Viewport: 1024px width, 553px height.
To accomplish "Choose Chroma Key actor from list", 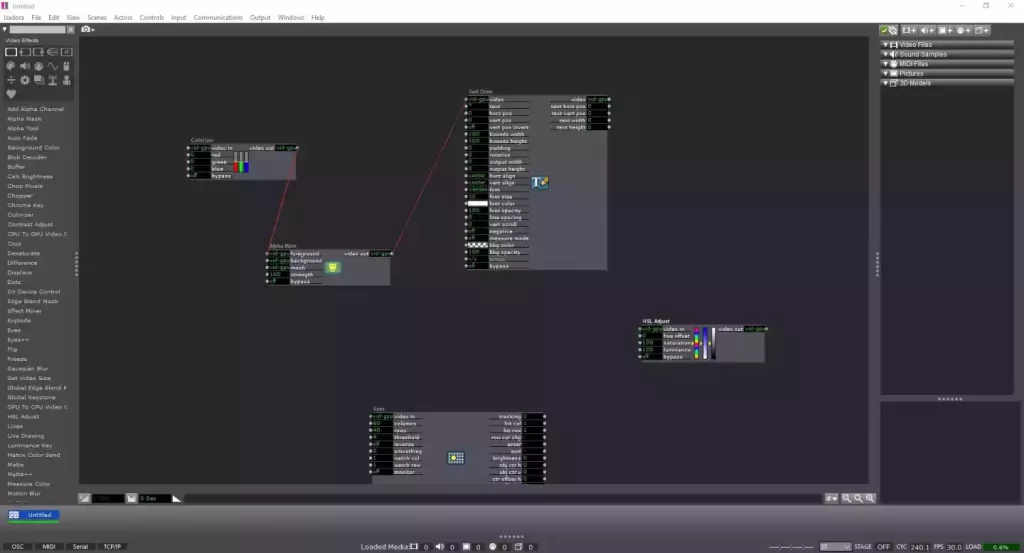I will pyautogui.click(x=25, y=205).
